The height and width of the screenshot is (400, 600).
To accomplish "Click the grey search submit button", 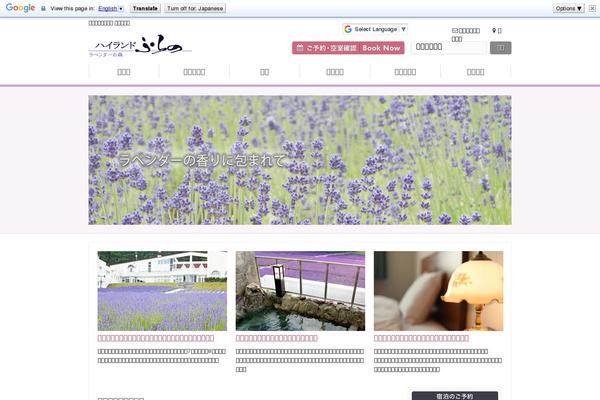I will click(x=501, y=48).
